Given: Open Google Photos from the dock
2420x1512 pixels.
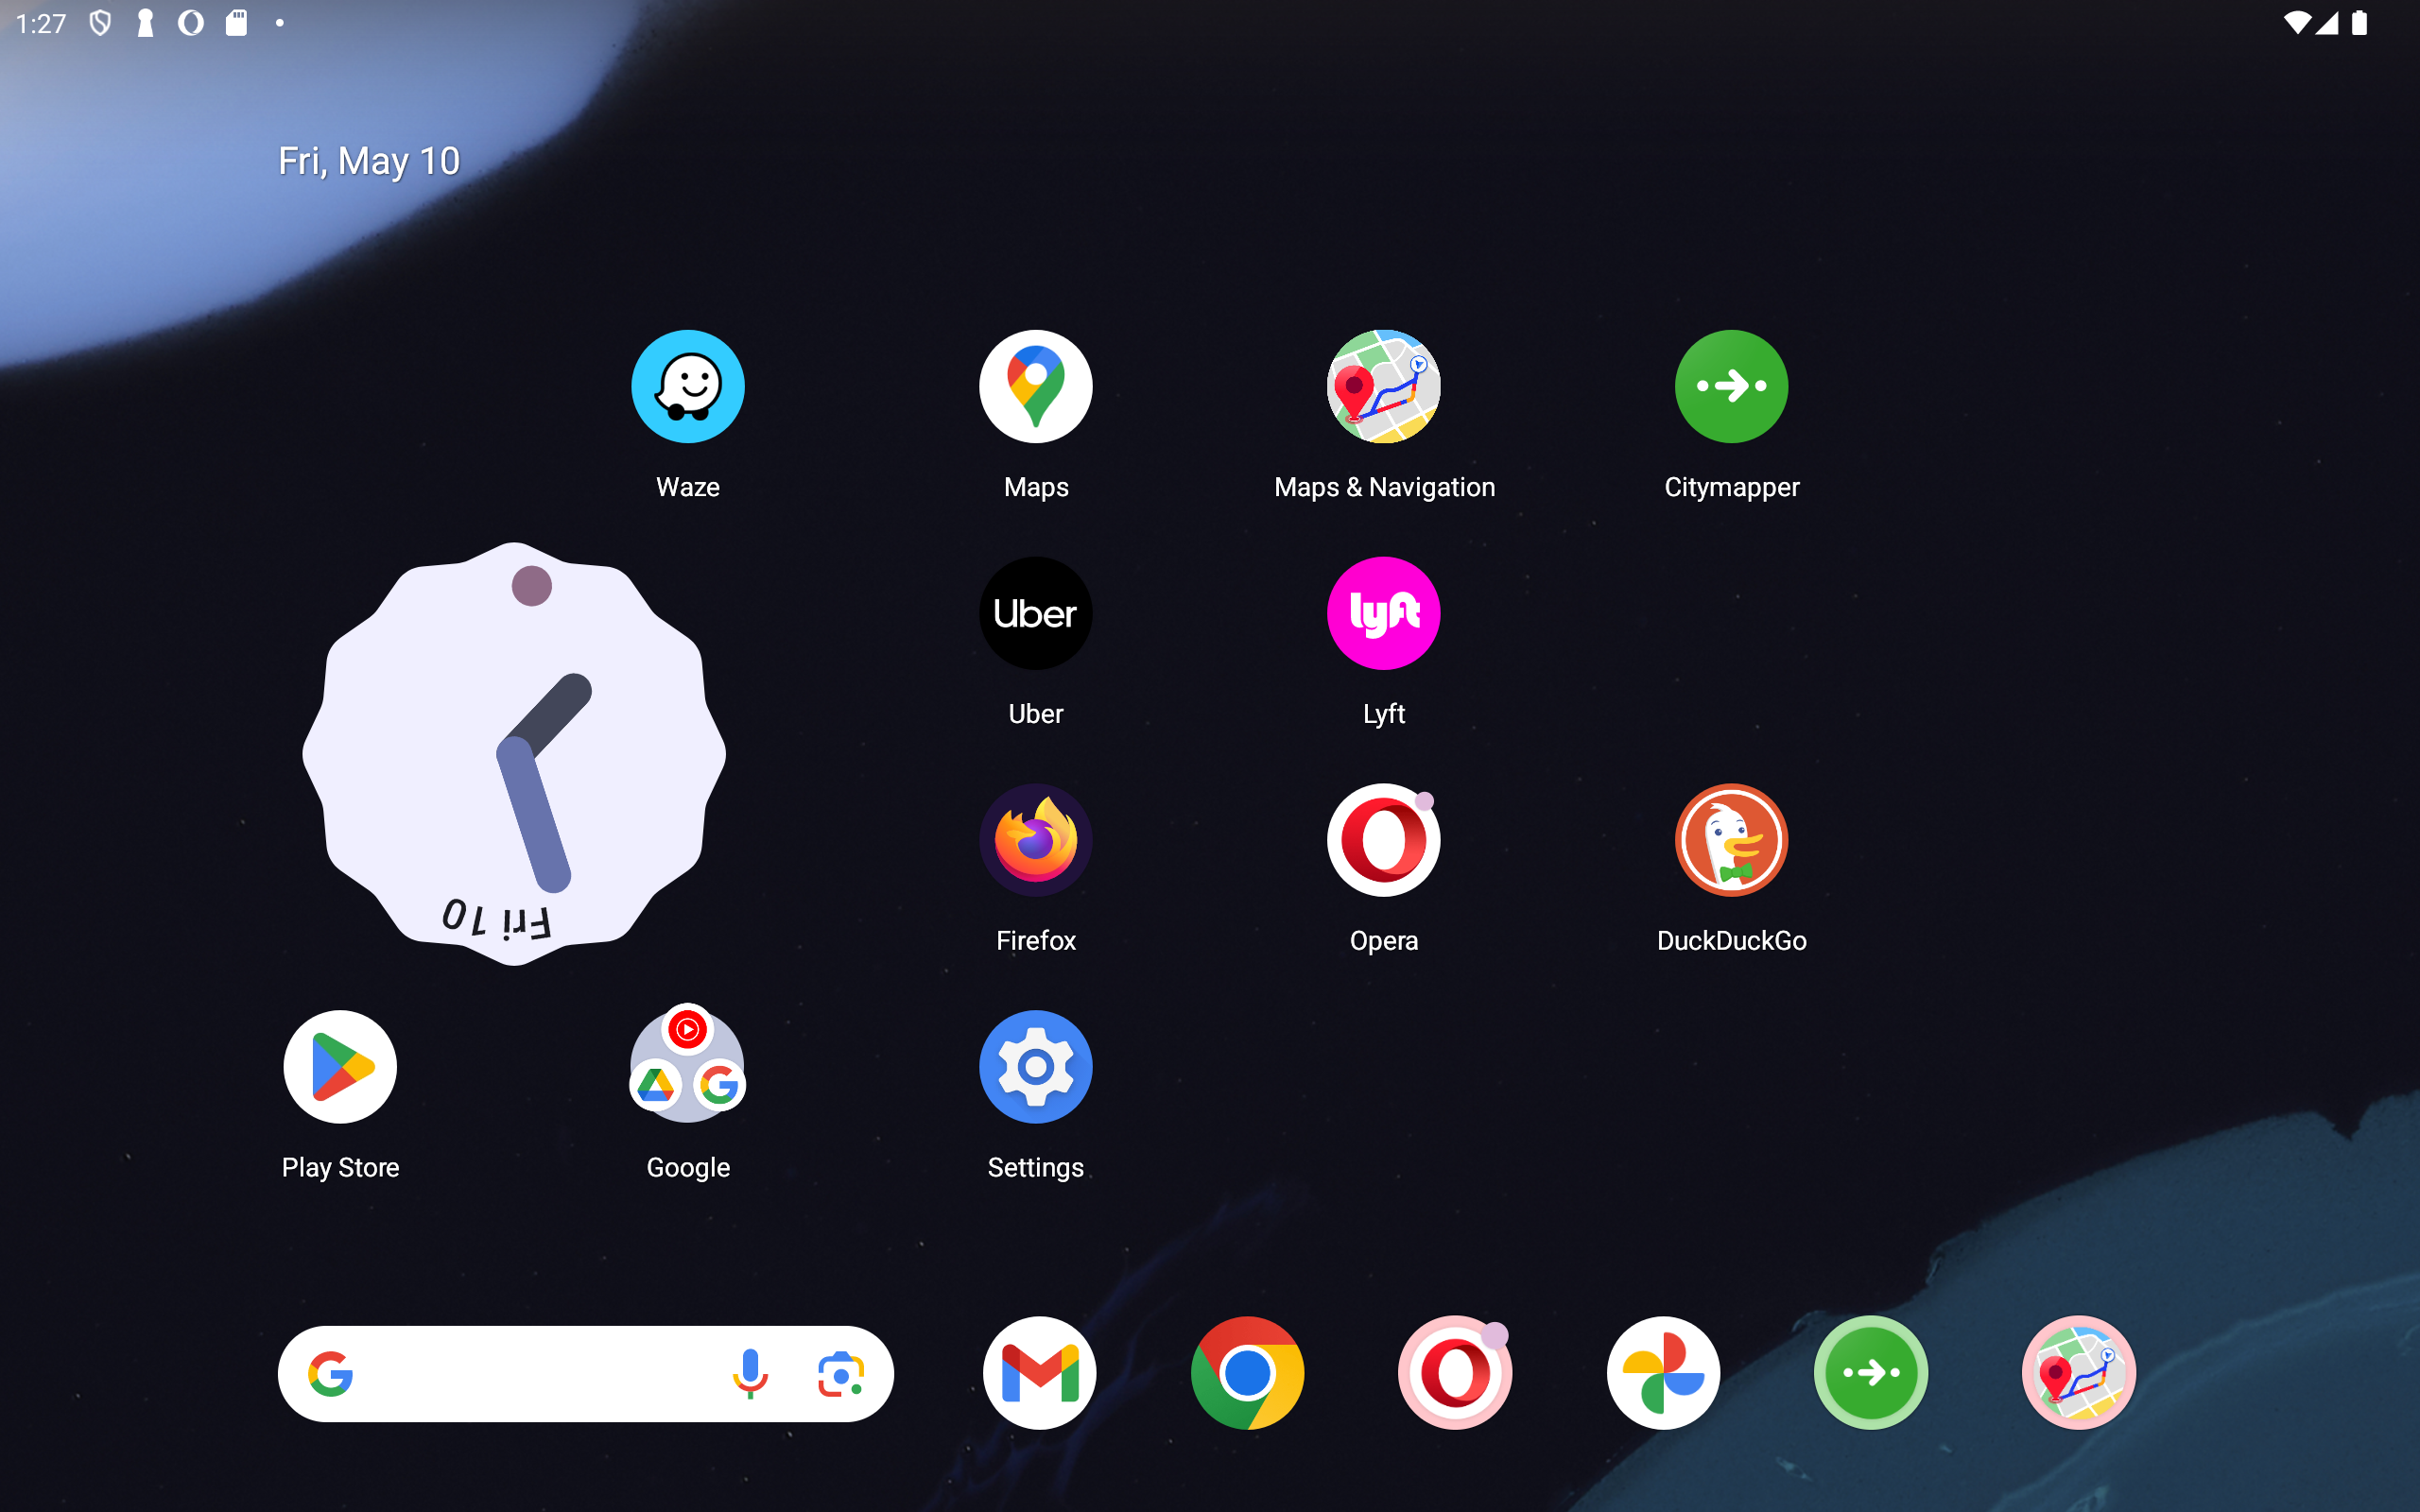Looking at the screenshot, I should [x=1663, y=1373].
